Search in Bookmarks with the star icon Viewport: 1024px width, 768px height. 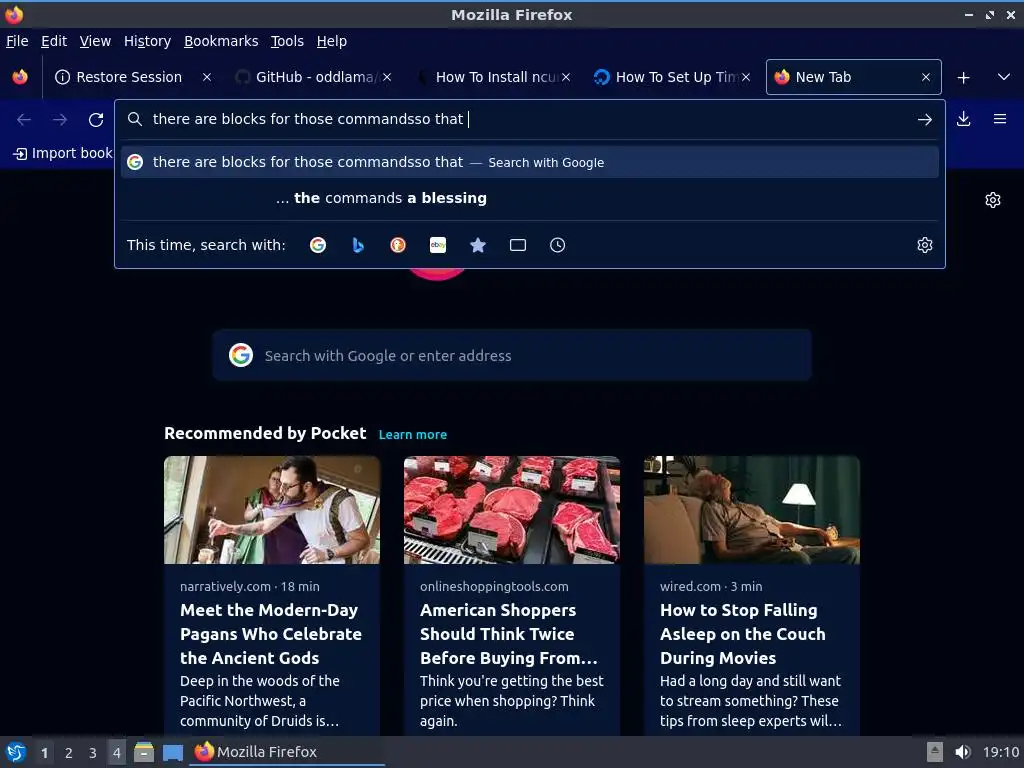tap(478, 245)
